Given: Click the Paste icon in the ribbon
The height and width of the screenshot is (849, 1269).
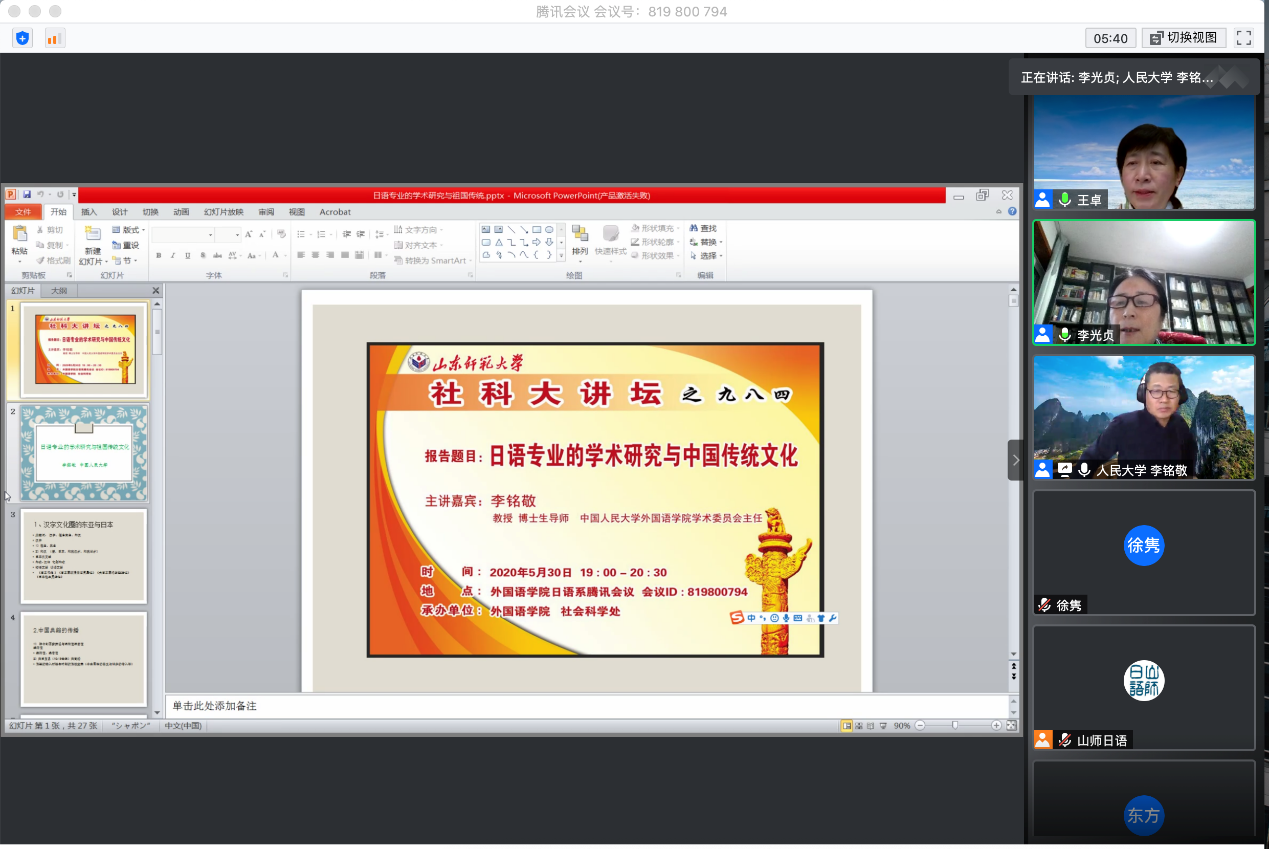Looking at the screenshot, I should (20, 238).
